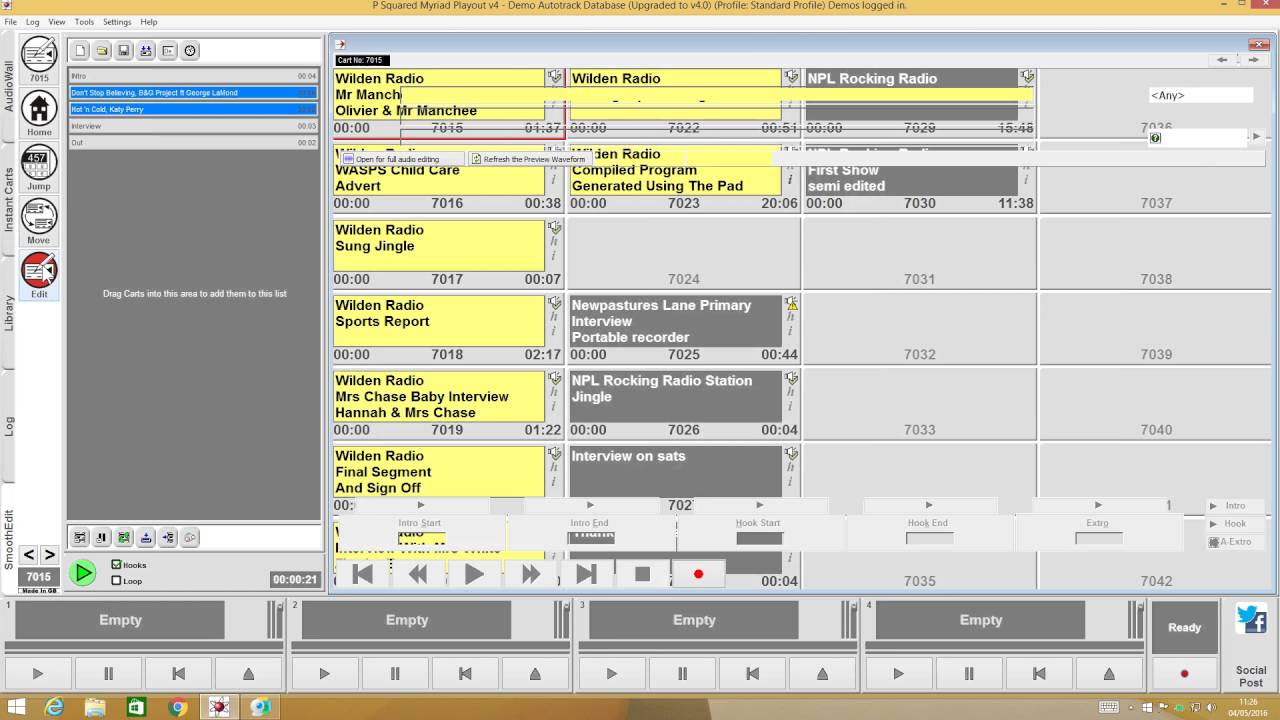Viewport: 1280px width, 720px height.
Task: Switch to the SmoothEdit side tab
Action: pos(9,540)
